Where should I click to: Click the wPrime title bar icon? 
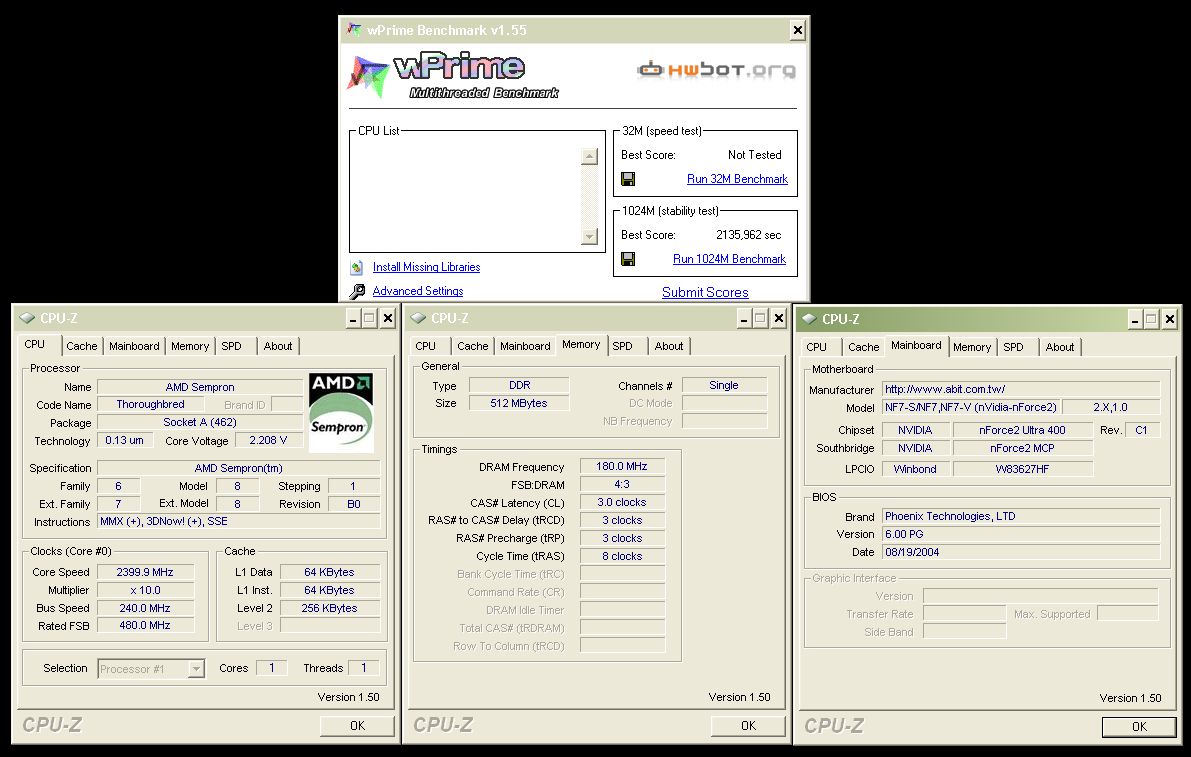[354, 30]
